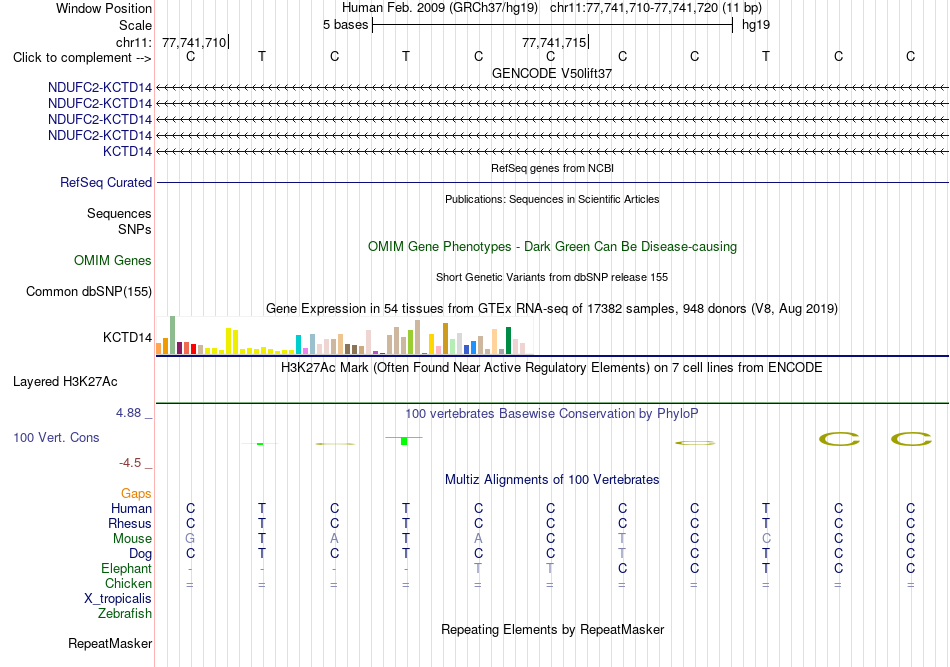Select the Chicken alignment row label
The height and width of the screenshot is (667, 950).
click(x=128, y=583)
